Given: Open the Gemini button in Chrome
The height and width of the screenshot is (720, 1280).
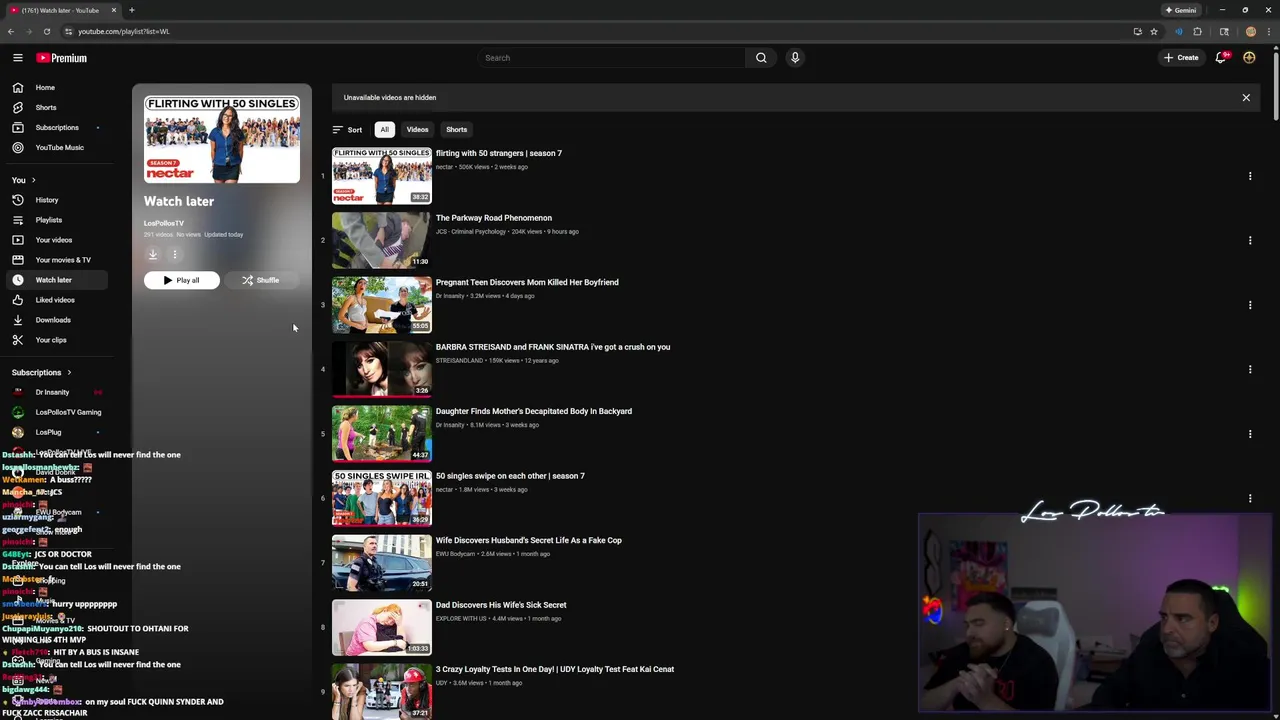Looking at the screenshot, I should coord(1180,10).
